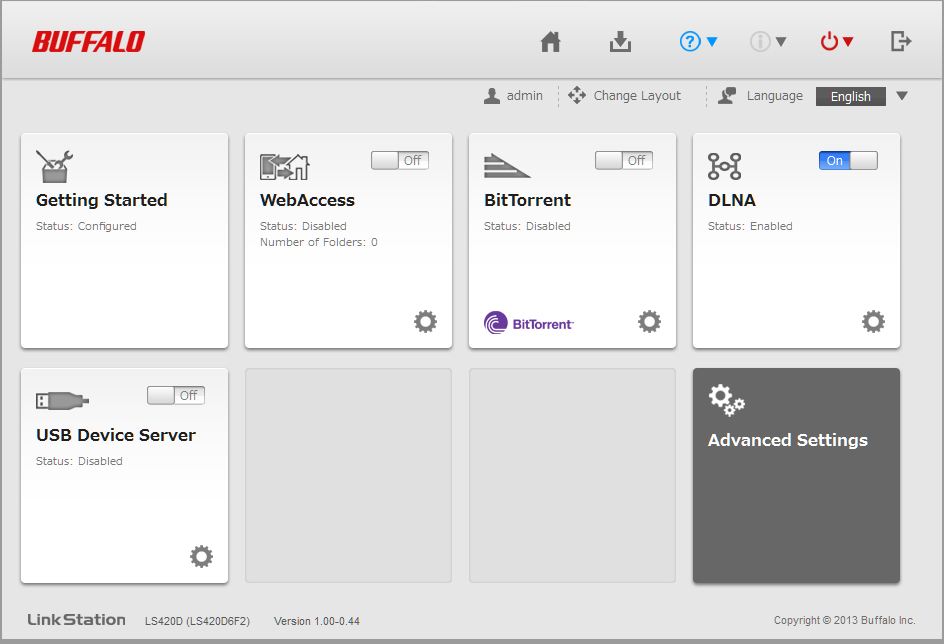Click the Advanced Settings gears icon
The height and width of the screenshot is (644, 944).
(727, 400)
